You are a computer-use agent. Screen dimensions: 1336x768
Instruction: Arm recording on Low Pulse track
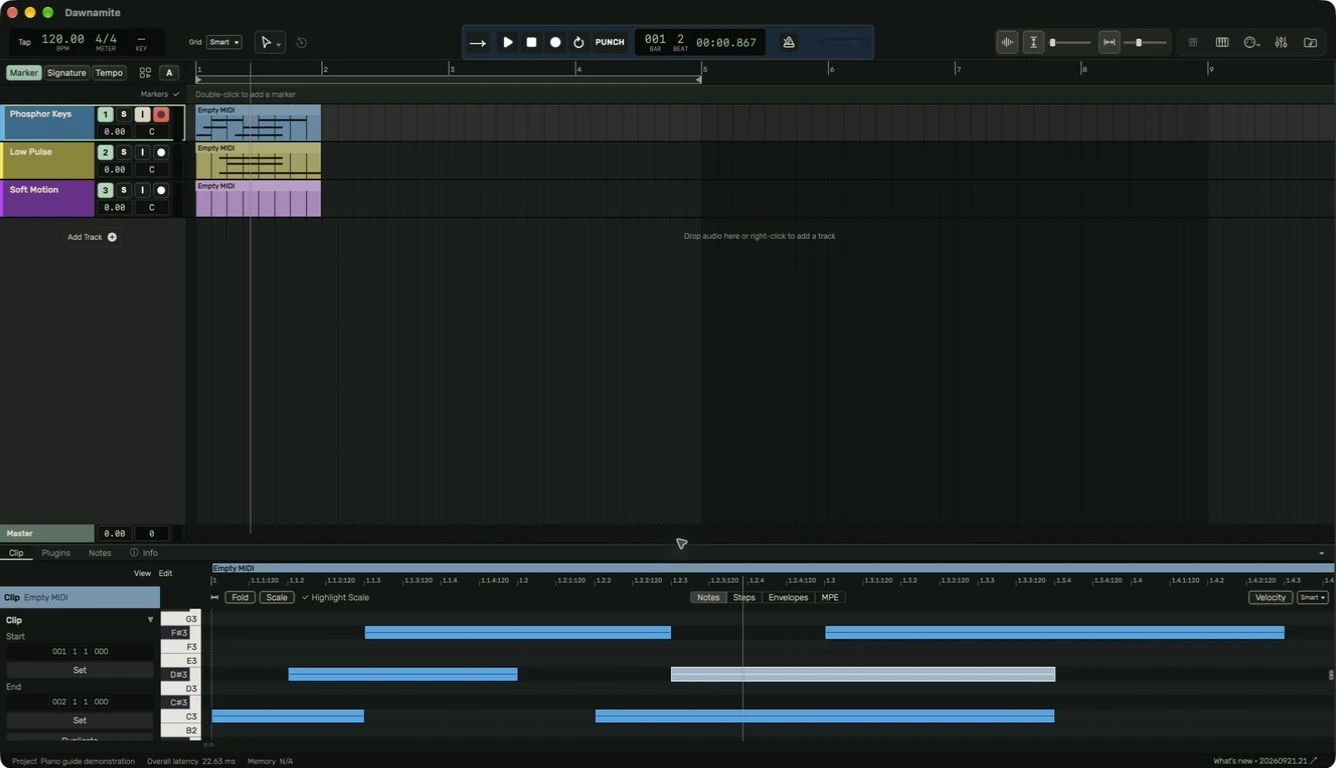(x=161, y=153)
